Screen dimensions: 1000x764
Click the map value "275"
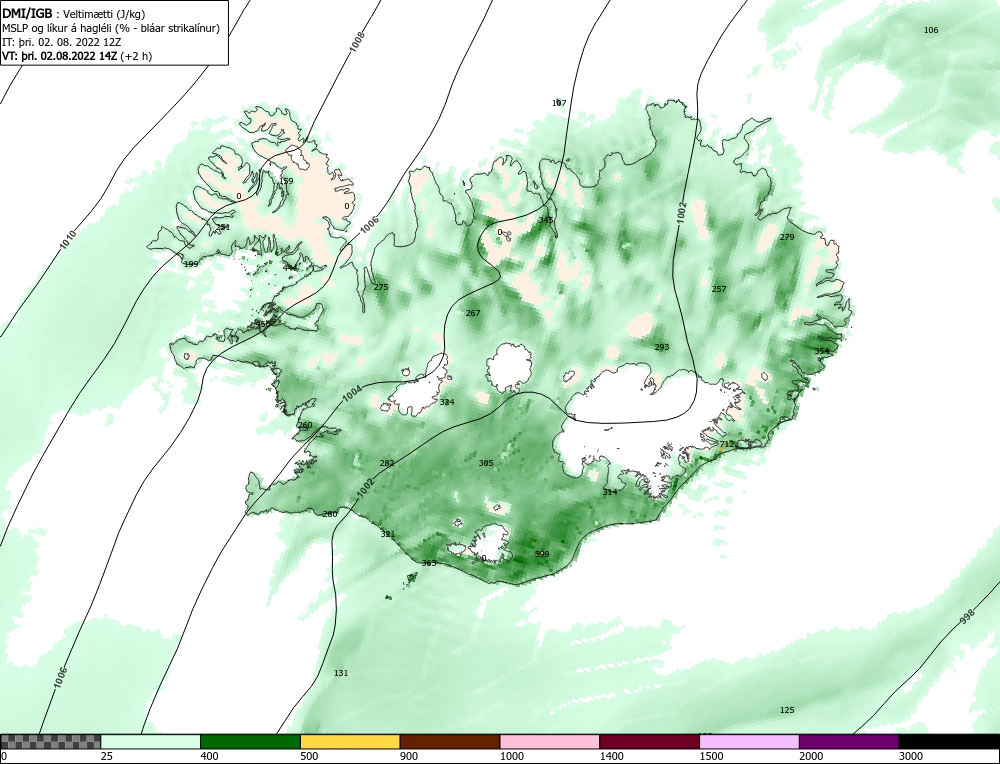(x=381, y=287)
